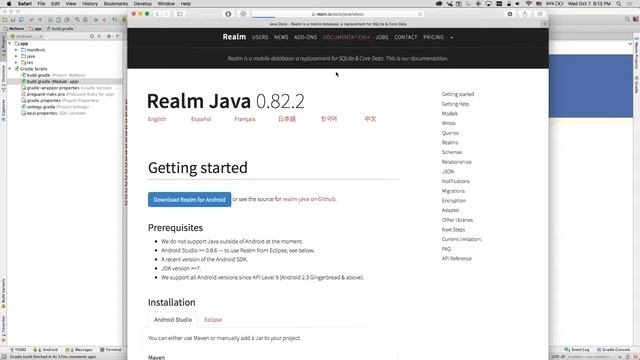Open Event Log in Android Studio
640x360 pixels.
577,350
